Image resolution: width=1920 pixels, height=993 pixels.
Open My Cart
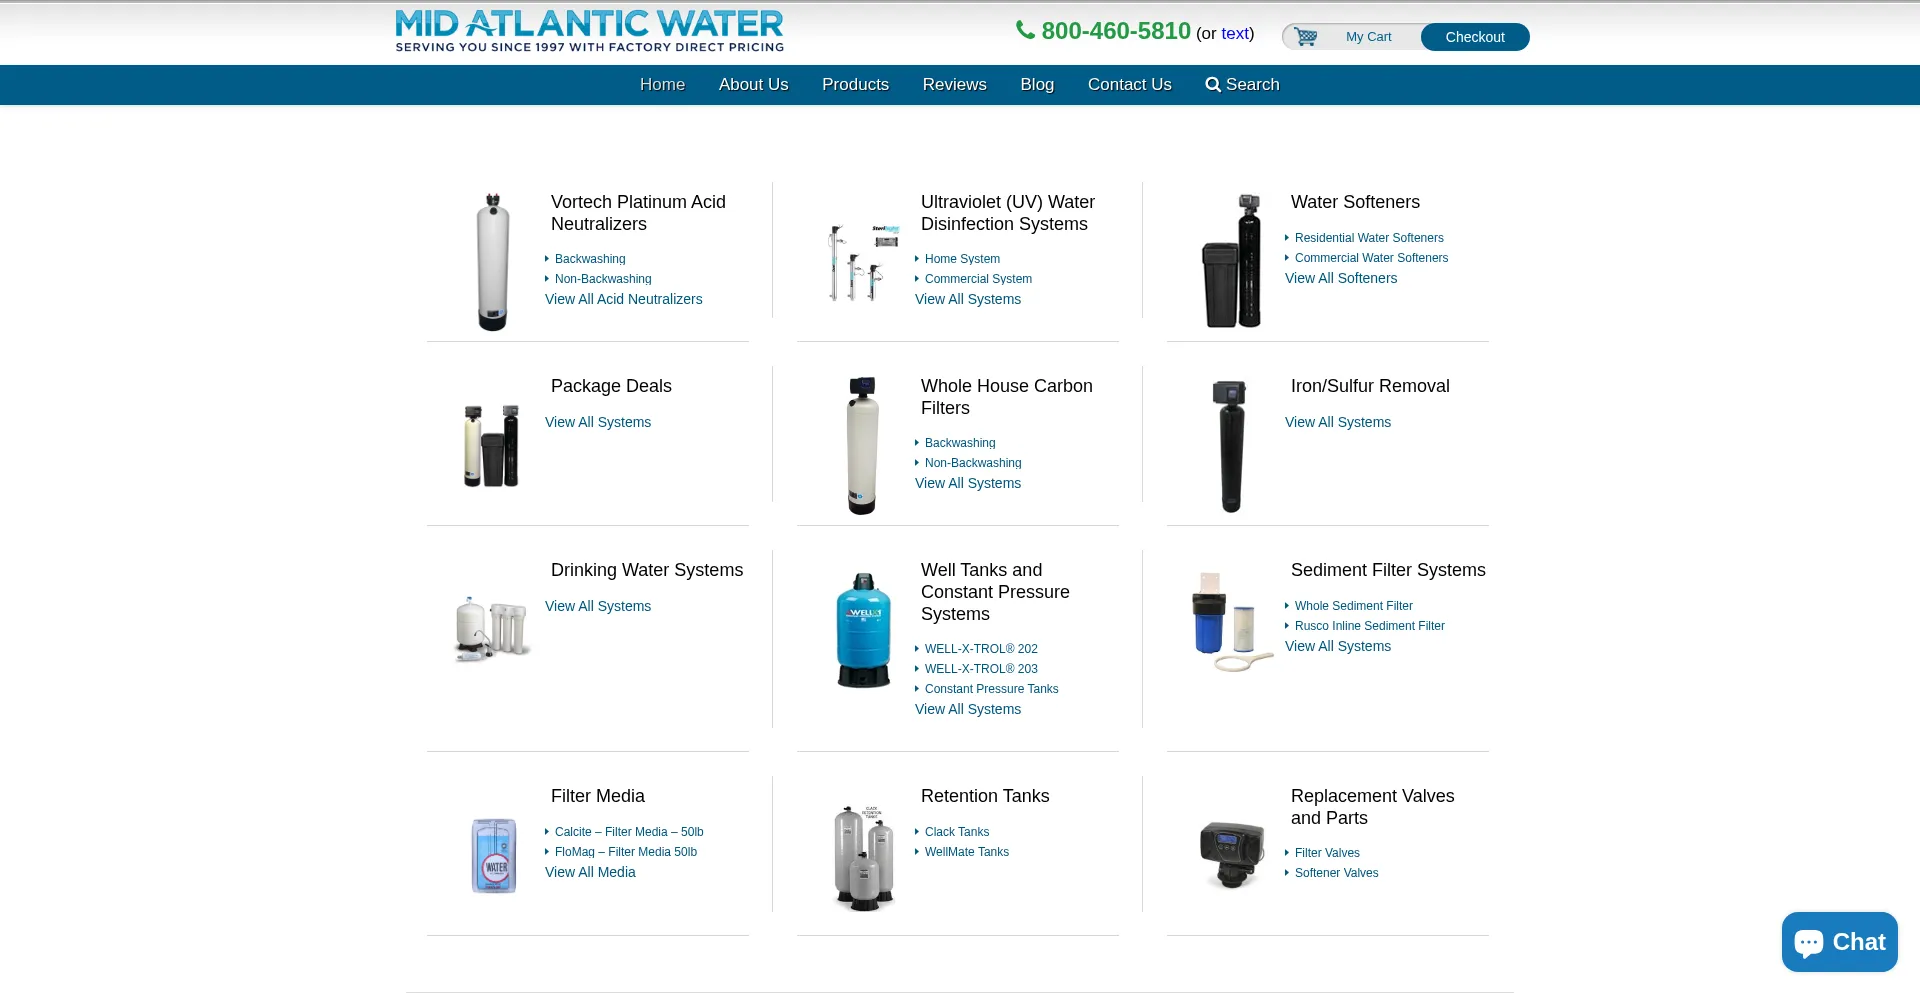pos(1368,37)
